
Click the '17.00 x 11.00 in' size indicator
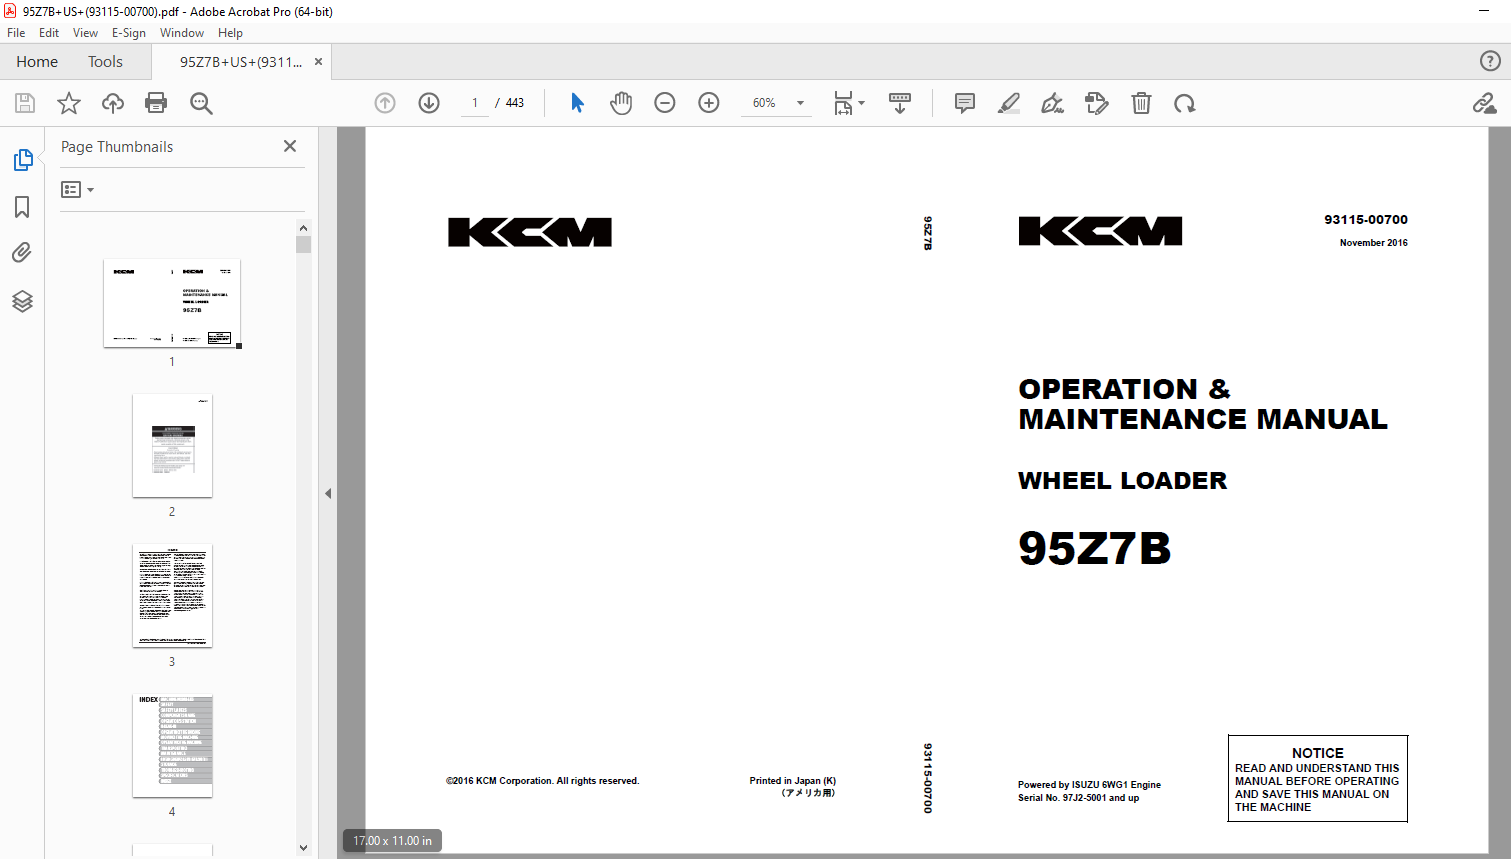(393, 841)
